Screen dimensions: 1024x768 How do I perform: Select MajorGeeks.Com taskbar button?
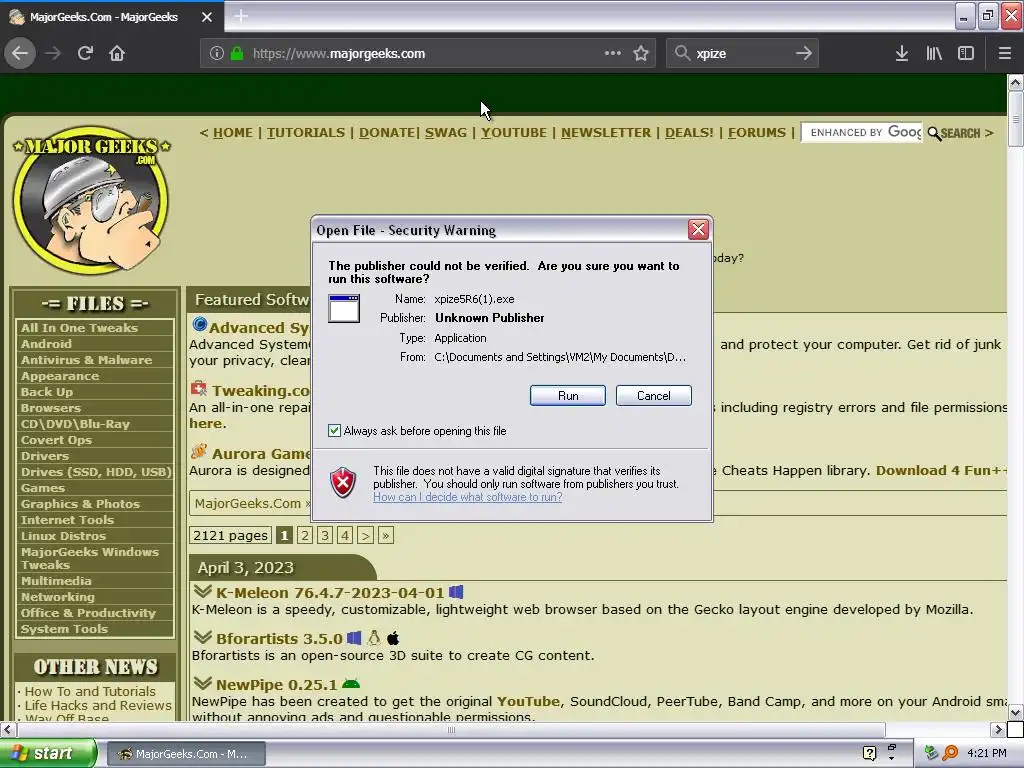[185, 754]
